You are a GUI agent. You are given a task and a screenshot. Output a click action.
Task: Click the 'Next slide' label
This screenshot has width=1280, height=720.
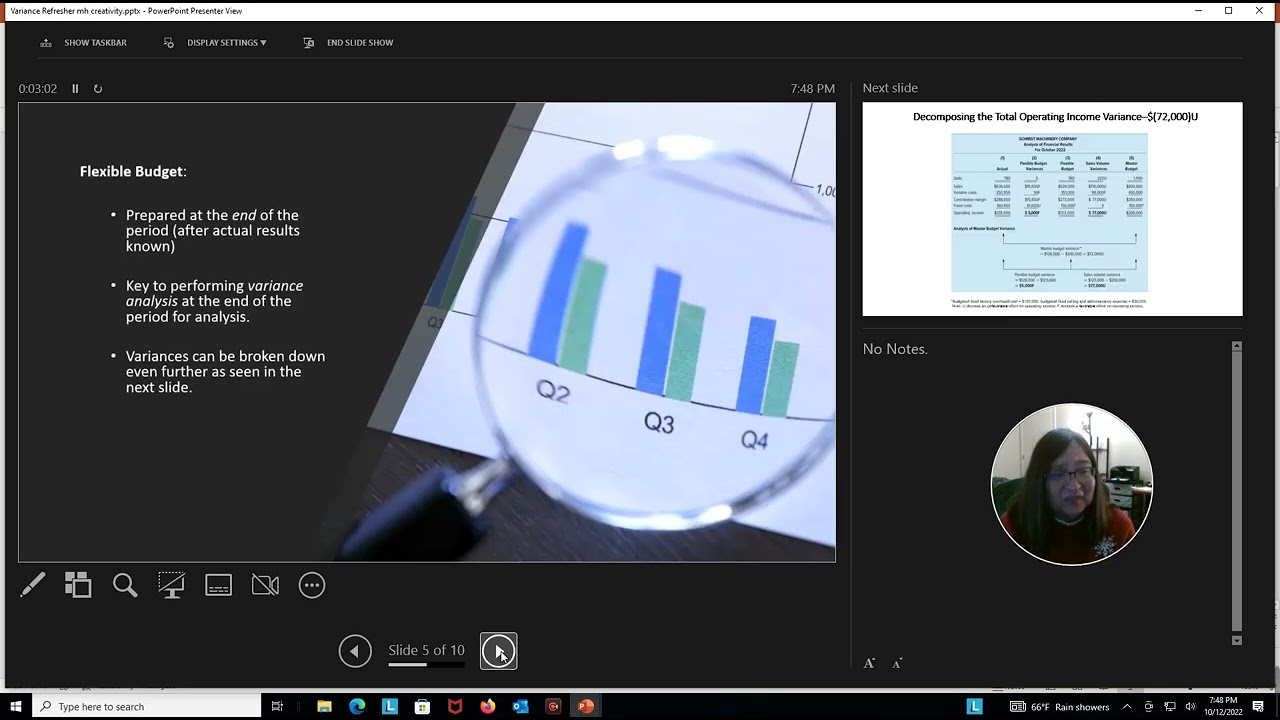click(x=890, y=88)
